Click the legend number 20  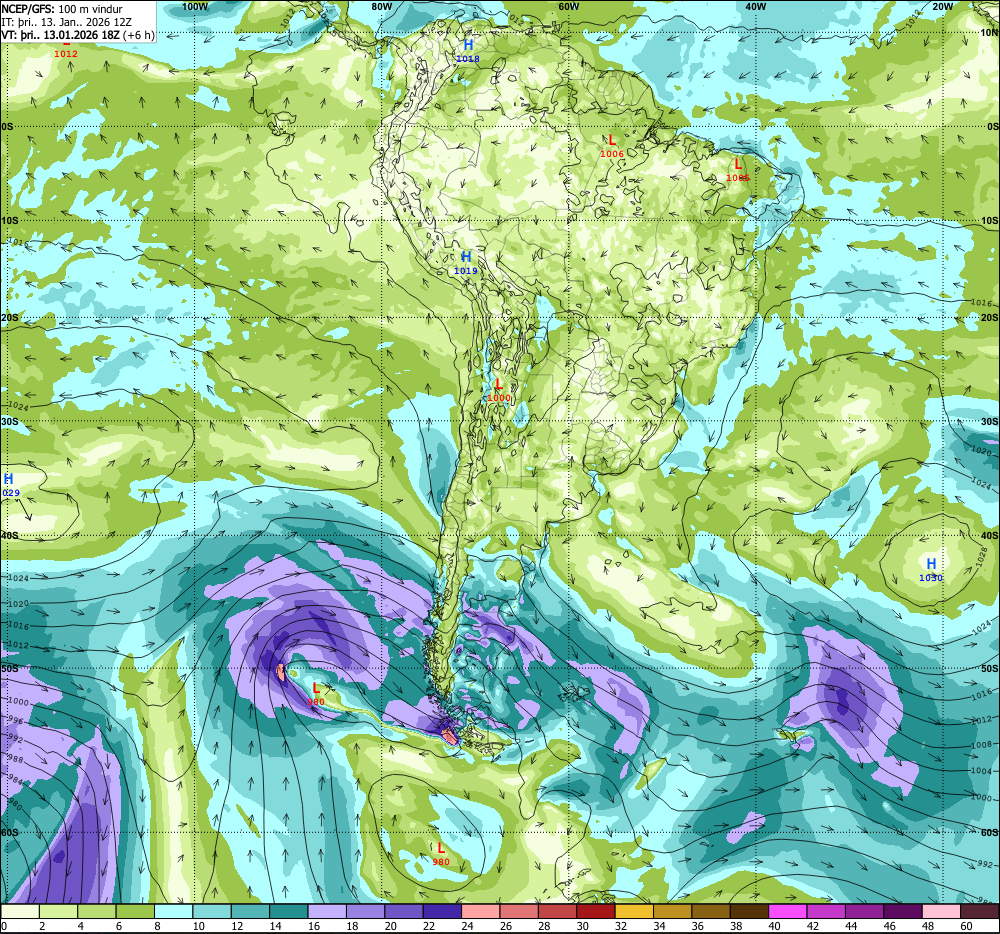pyautogui.click(x=390, y=926)
